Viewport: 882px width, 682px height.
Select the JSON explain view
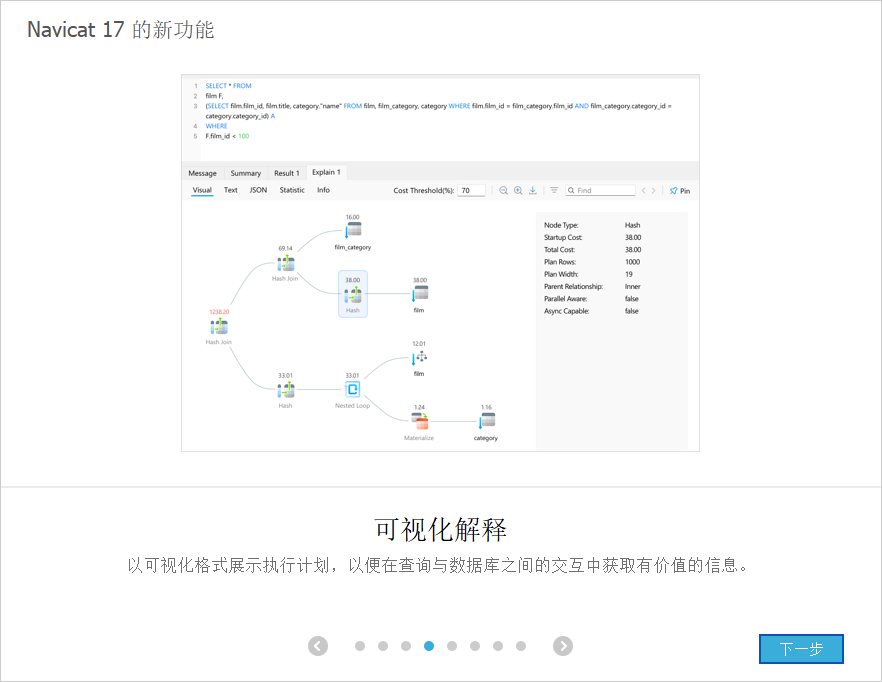(258, 190)
